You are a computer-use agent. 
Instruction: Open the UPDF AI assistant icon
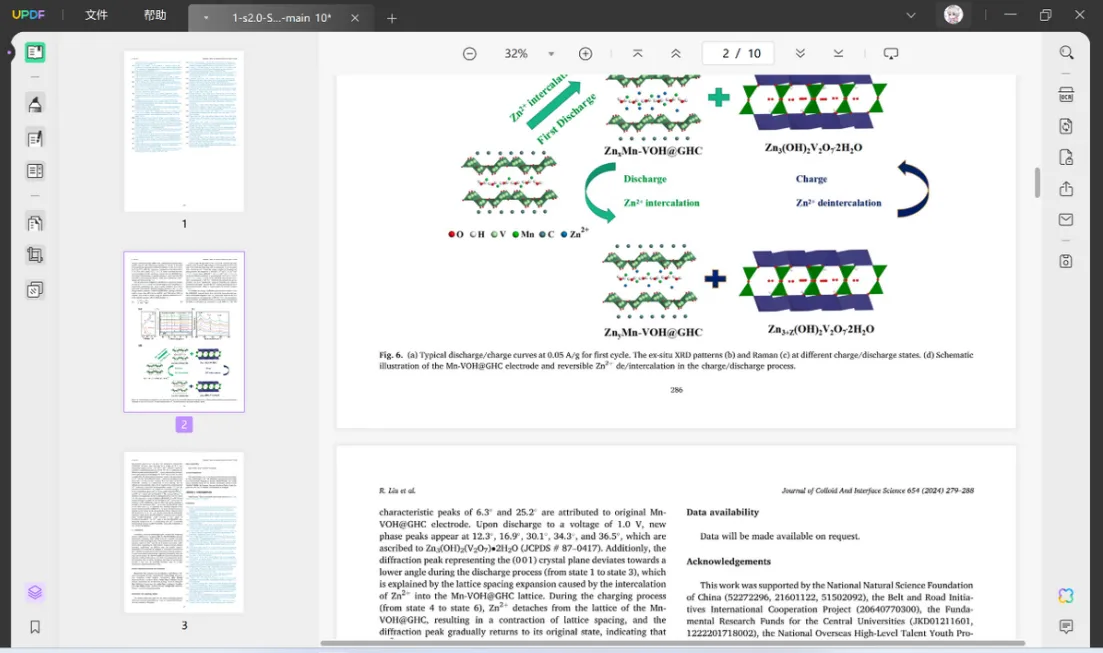click(1066, 595)
